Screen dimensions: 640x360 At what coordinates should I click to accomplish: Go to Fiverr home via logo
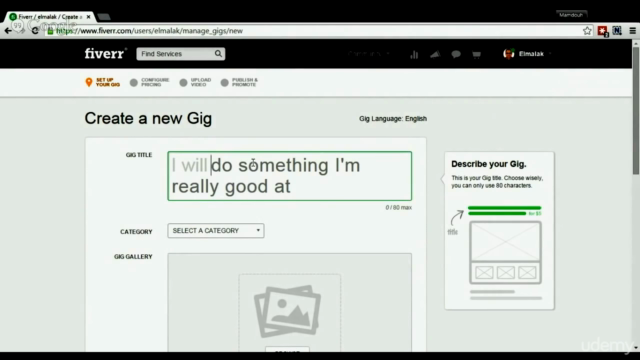(105, 53)
